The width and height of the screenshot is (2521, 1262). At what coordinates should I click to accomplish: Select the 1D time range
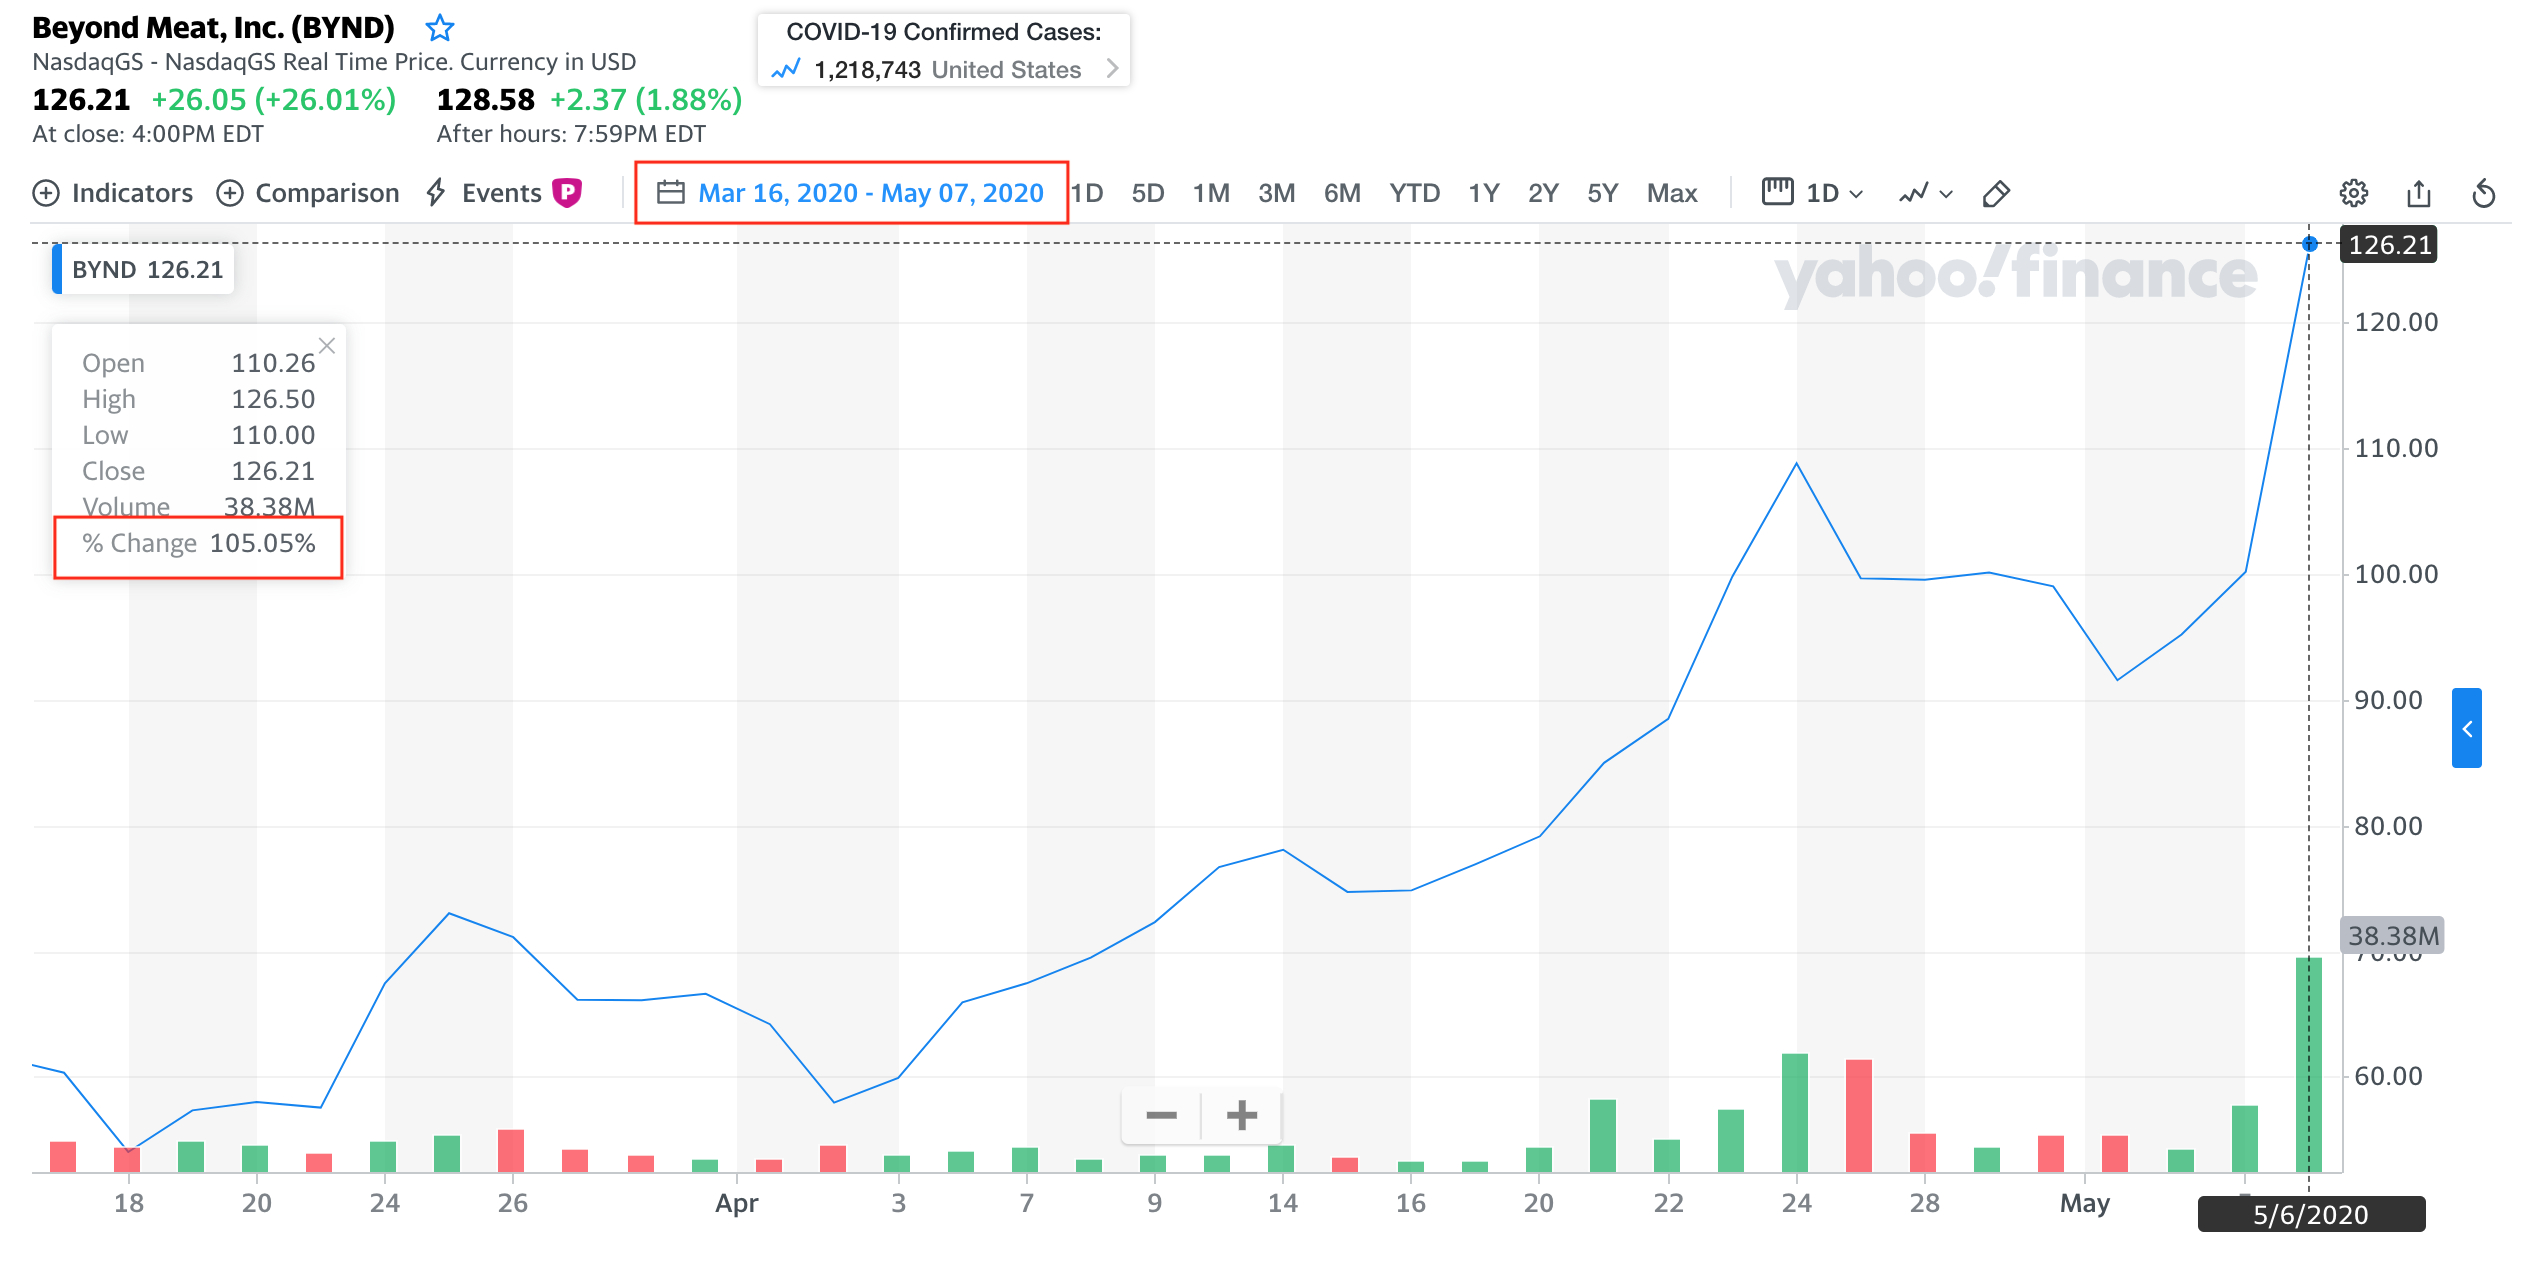pyautogui.click(x=1087, y=193)
